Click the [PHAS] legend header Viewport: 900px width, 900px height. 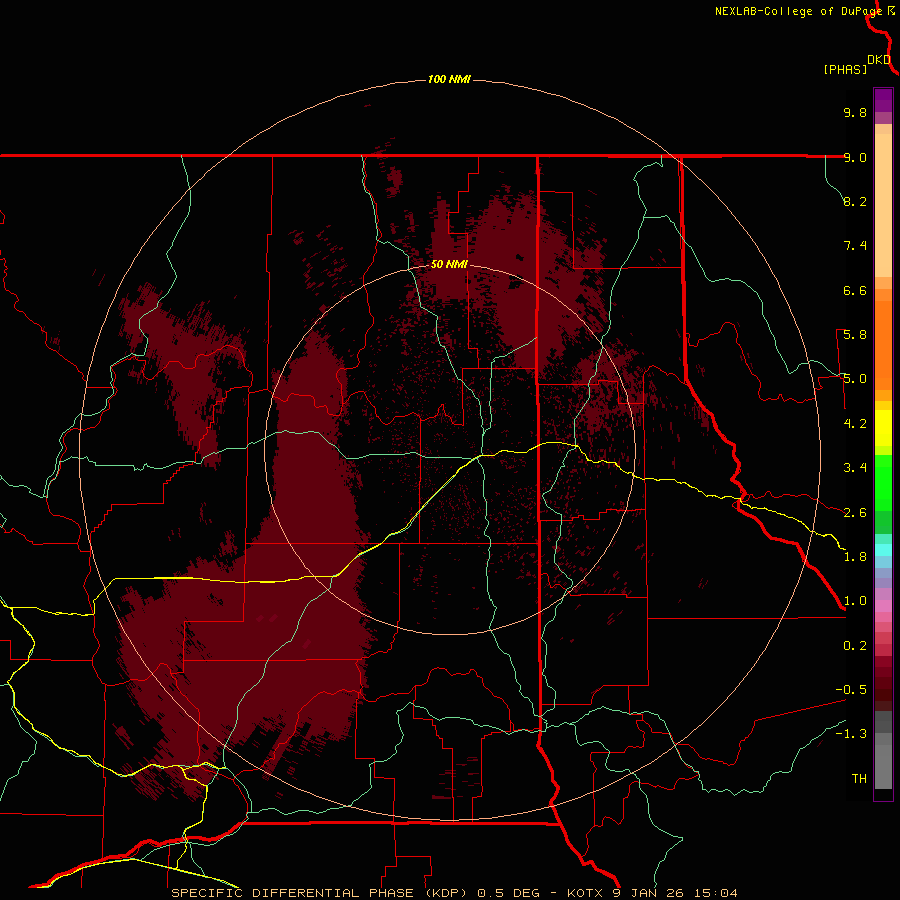click(x=845, y=70)
